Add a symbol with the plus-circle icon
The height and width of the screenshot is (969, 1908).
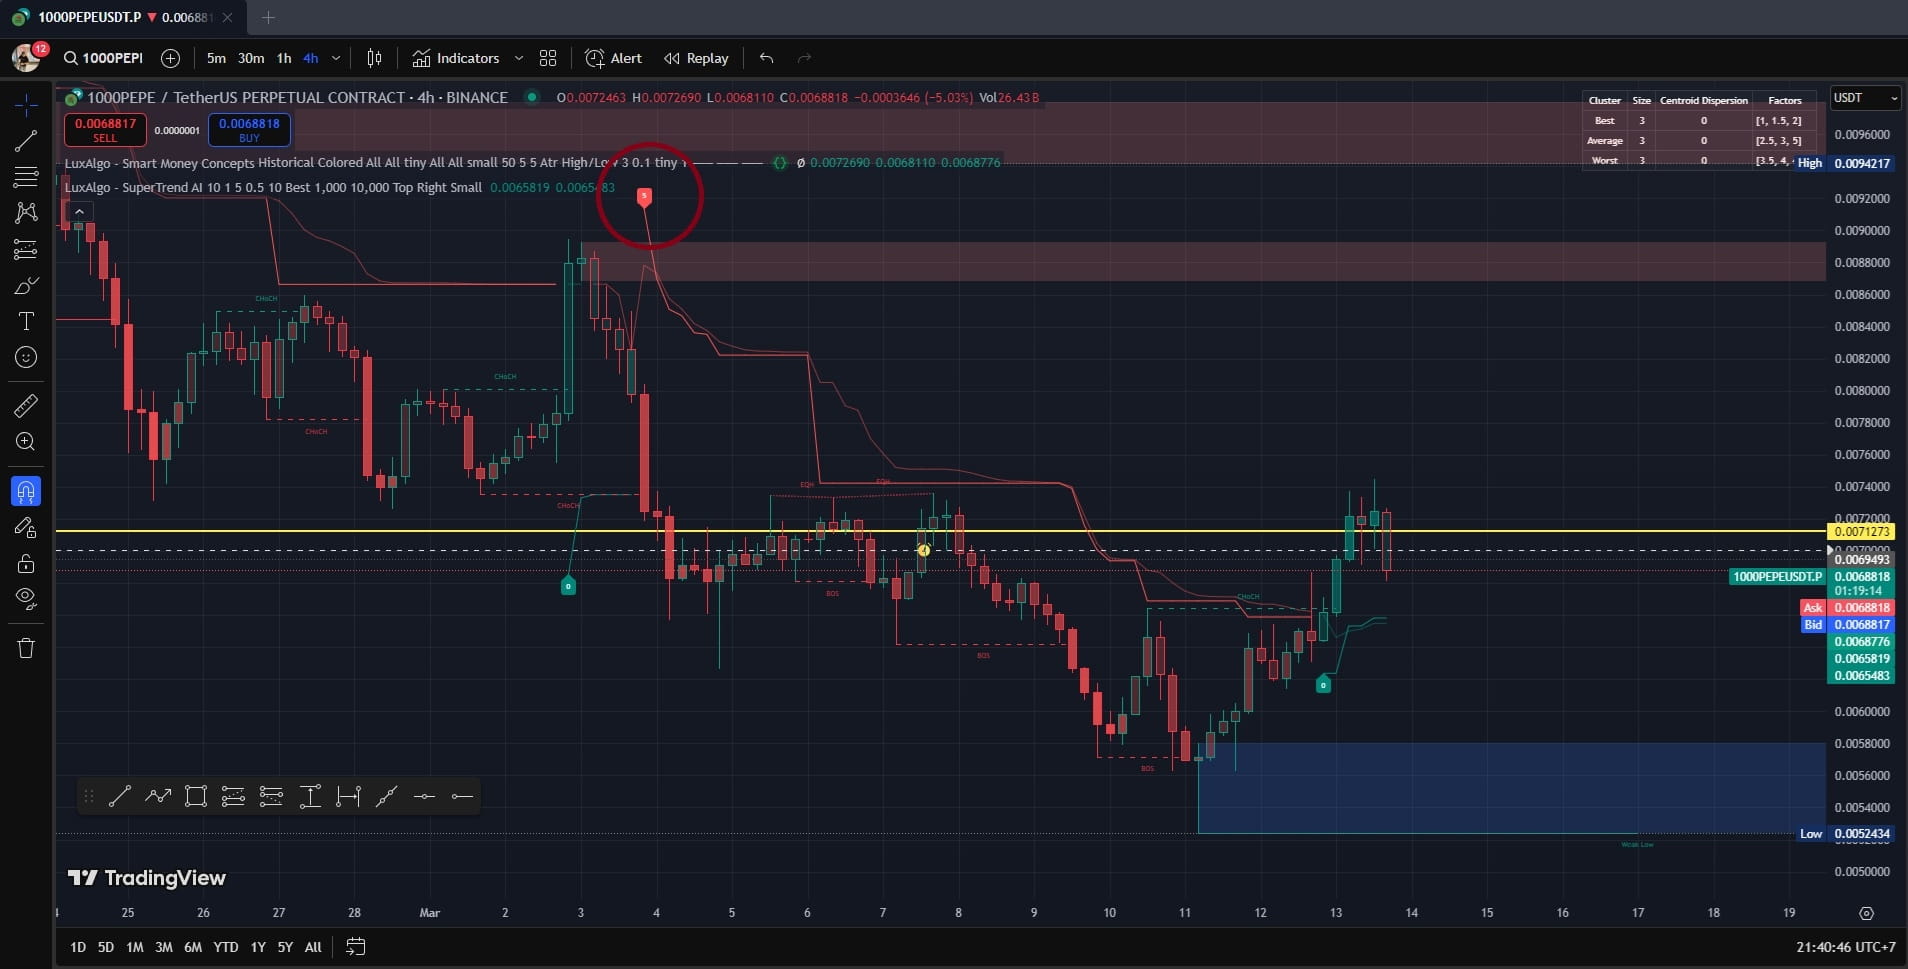point(171,58)
